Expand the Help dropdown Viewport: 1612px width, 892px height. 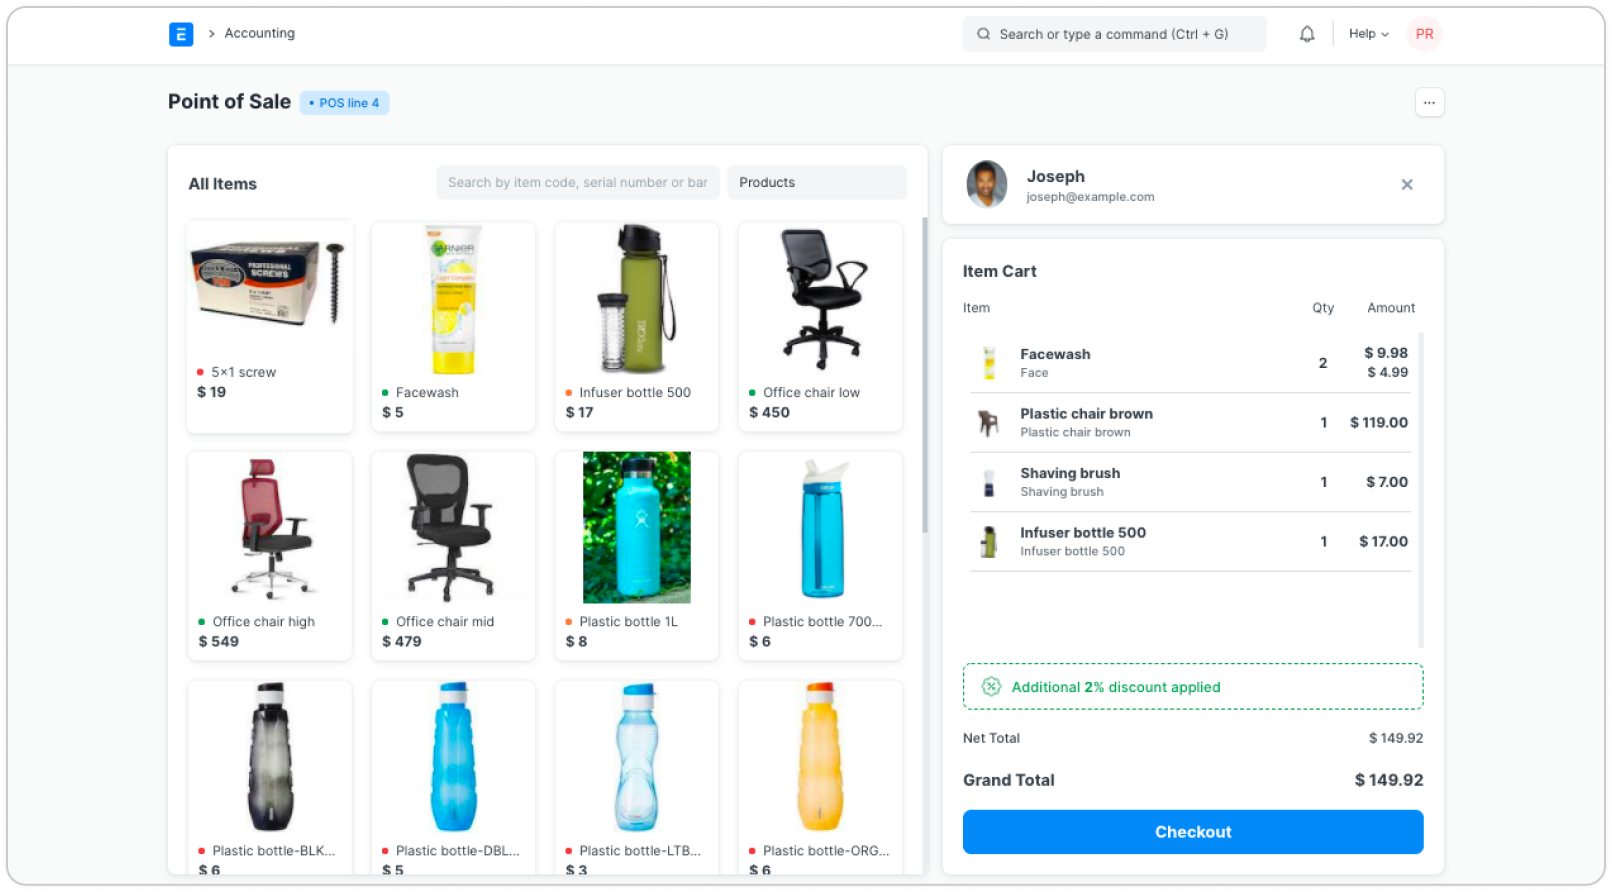[x=1368, y=34]
